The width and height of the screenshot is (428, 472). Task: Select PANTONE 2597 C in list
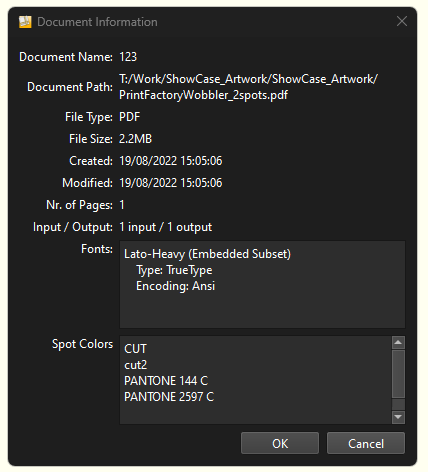169,397
